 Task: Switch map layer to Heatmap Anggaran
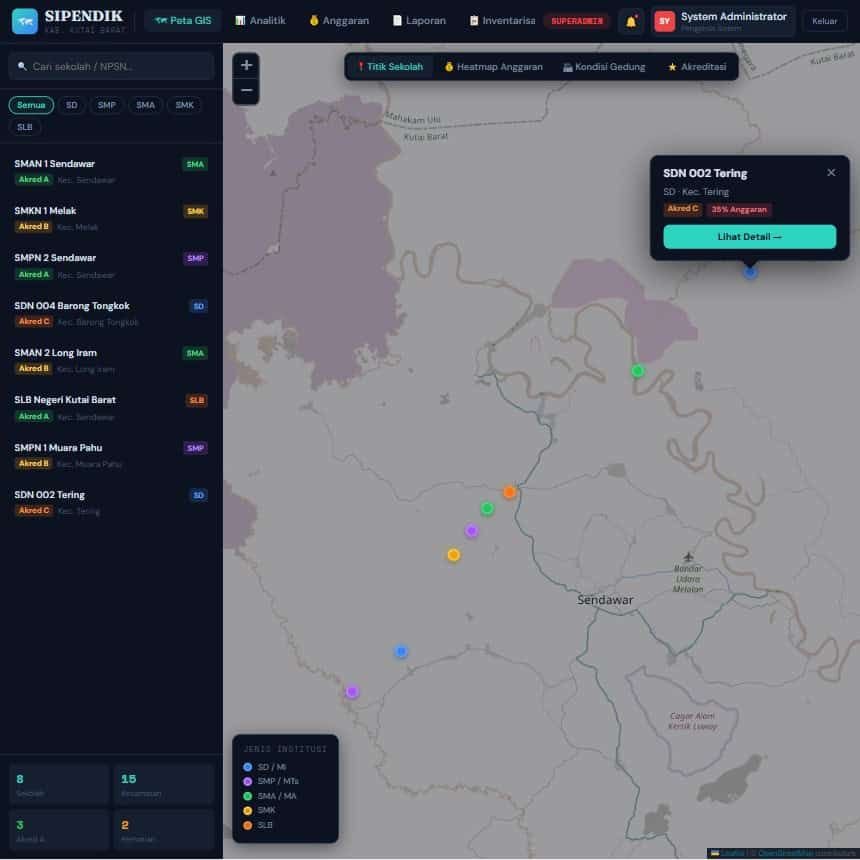click(493, 66)
